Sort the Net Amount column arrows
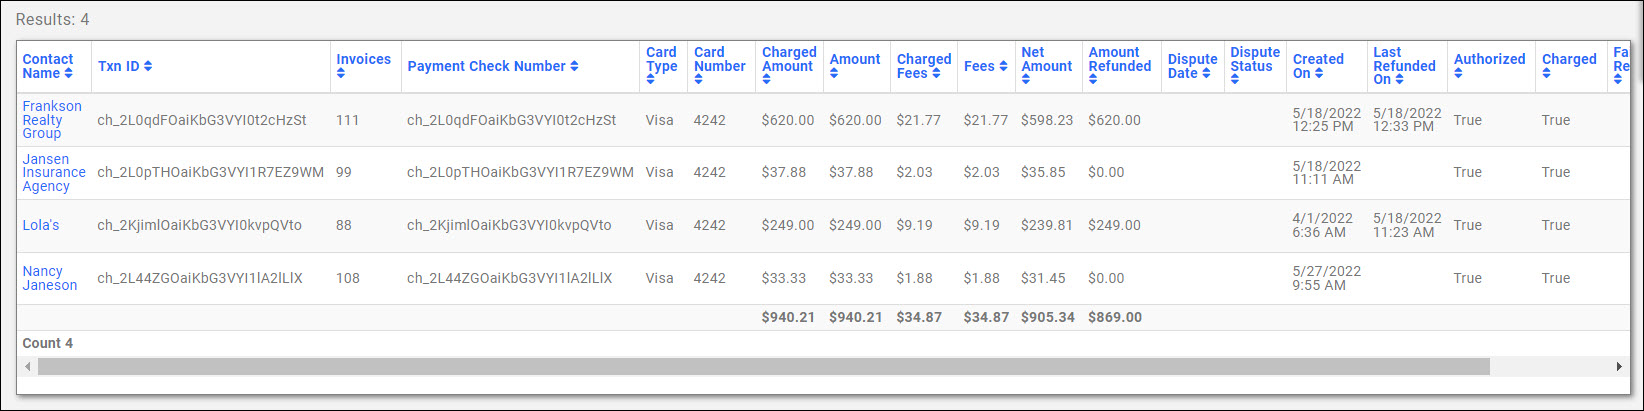This screenshot has width=1644, height=411. tap(1026, 80)
